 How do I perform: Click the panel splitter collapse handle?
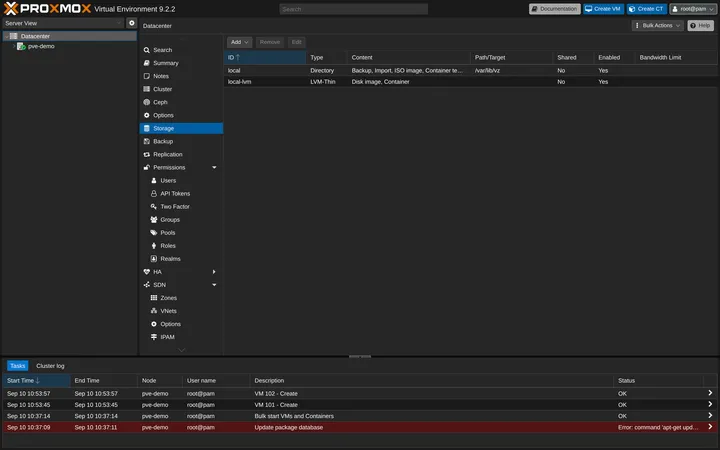[x=360, y=356]
